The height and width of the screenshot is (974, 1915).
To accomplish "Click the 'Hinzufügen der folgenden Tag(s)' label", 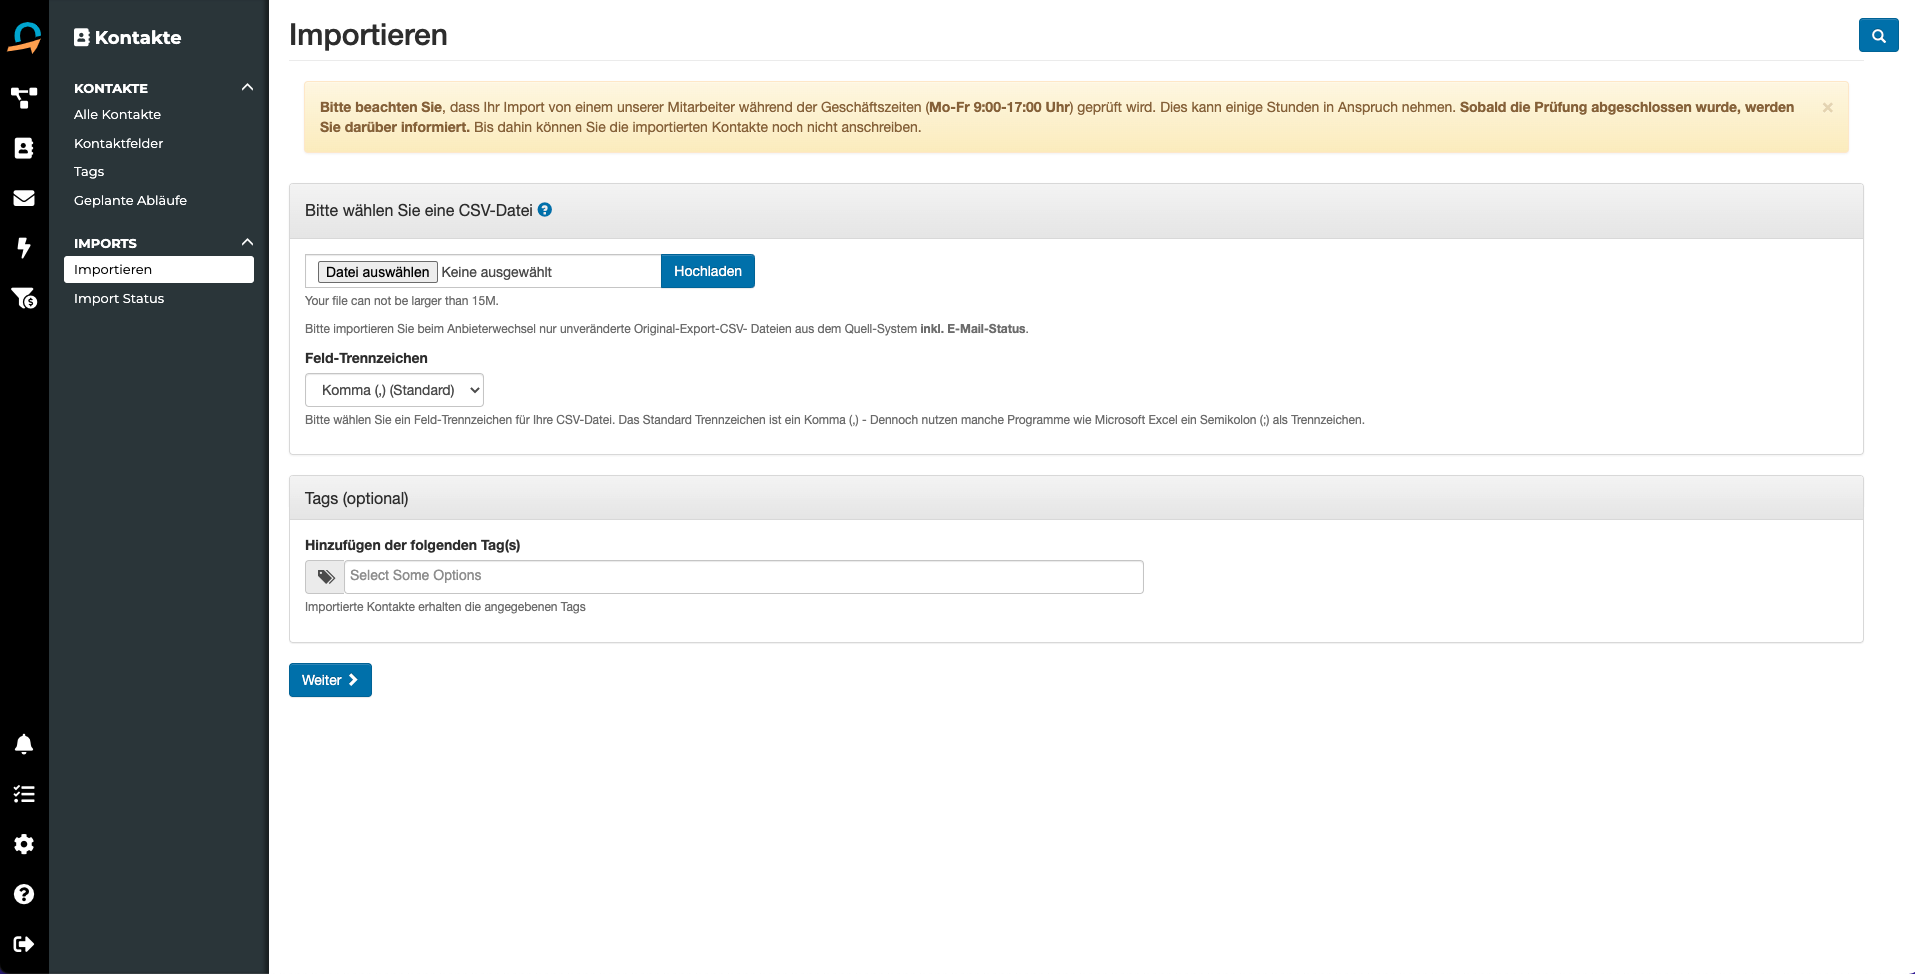I will point(412,545).
